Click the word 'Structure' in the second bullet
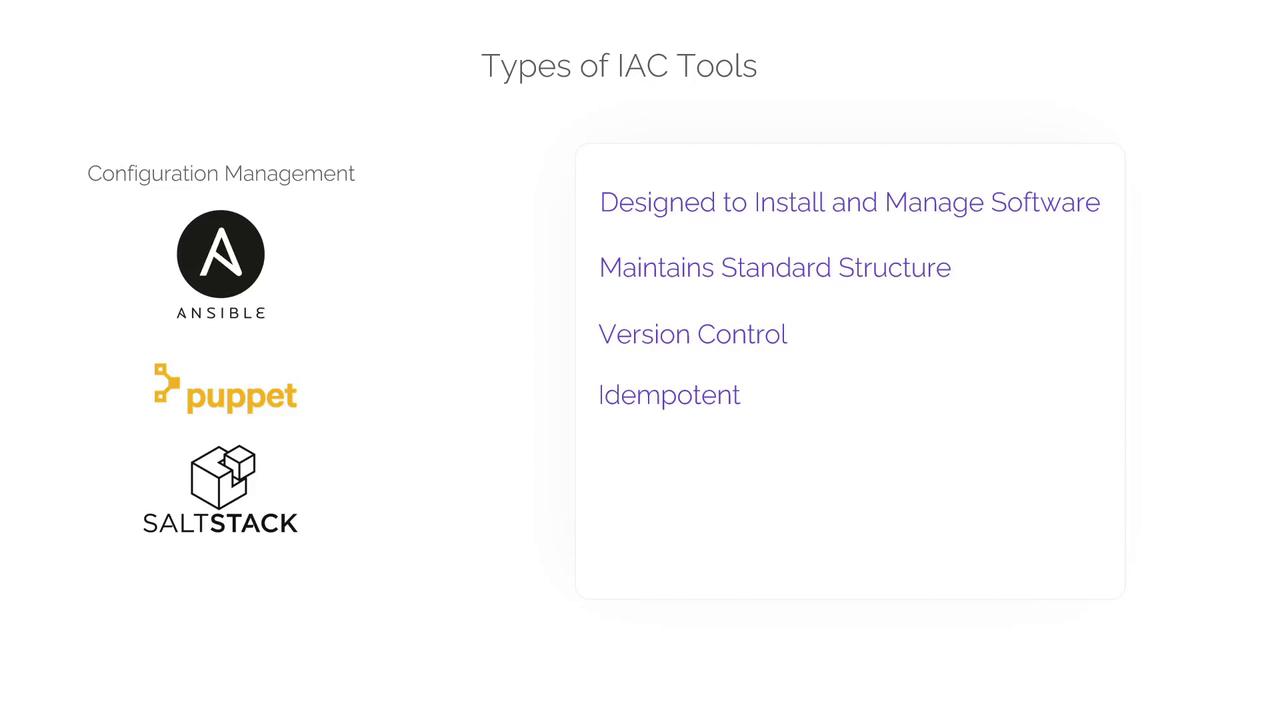 (x=894, y=268)
